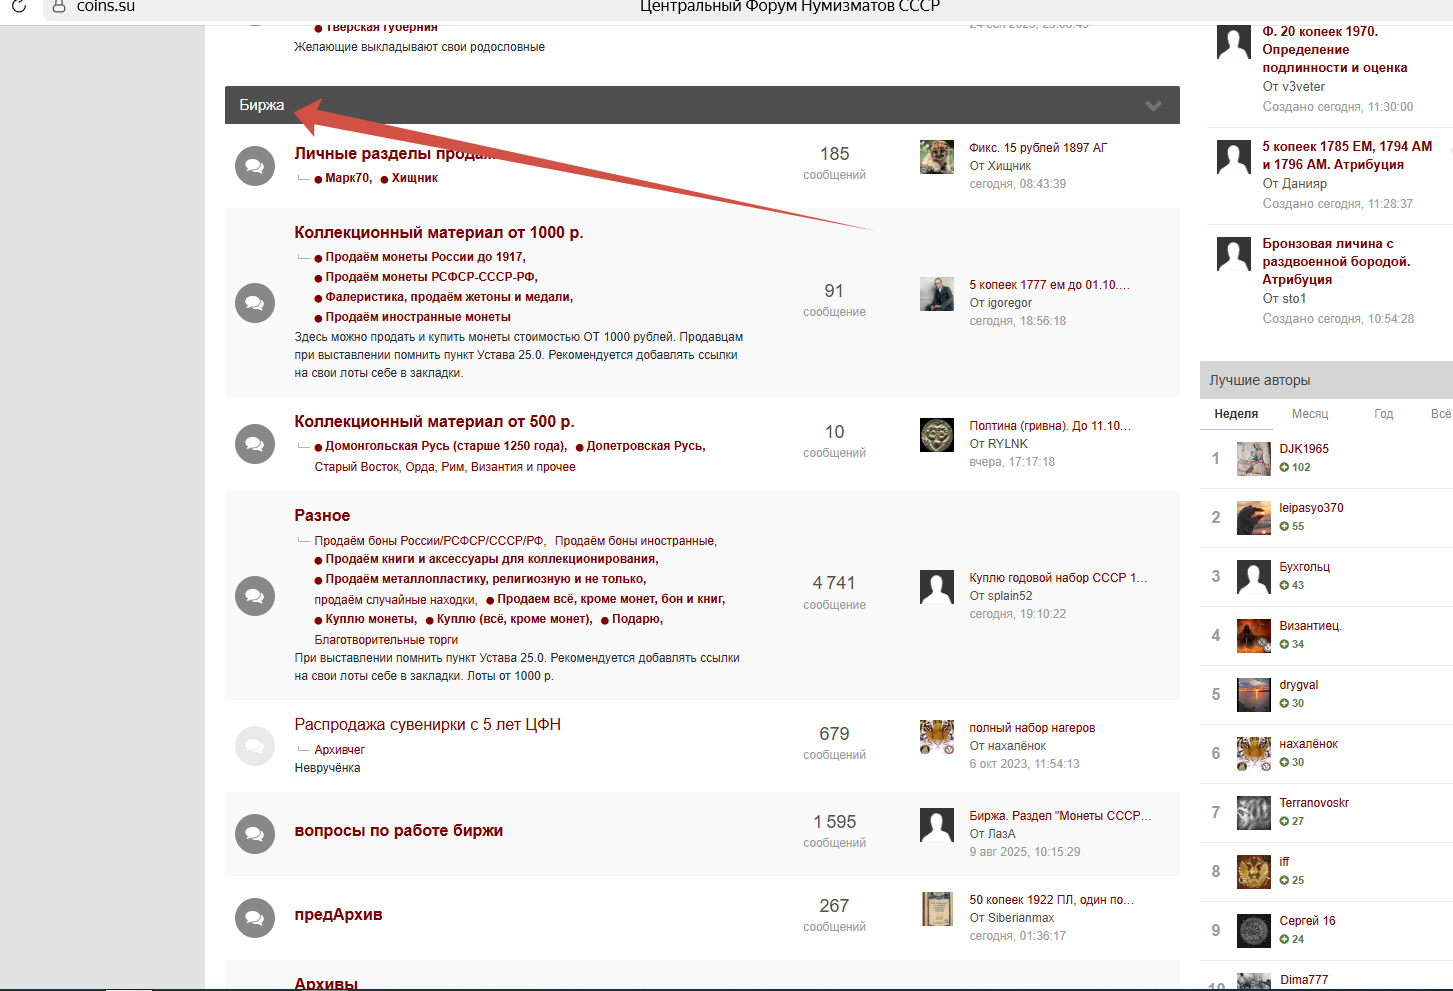
Task: Click forum icon beside вопросы по работе биржи
Action: click(x=255, y=833)
